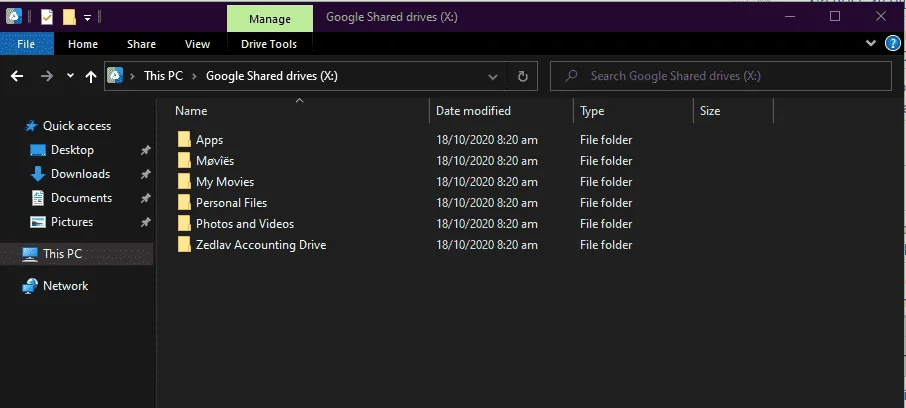This screenshot has height=408, width=906.
Task: Select the Zedlav Accounting Drive folder icon
Action: click(184, 244)
